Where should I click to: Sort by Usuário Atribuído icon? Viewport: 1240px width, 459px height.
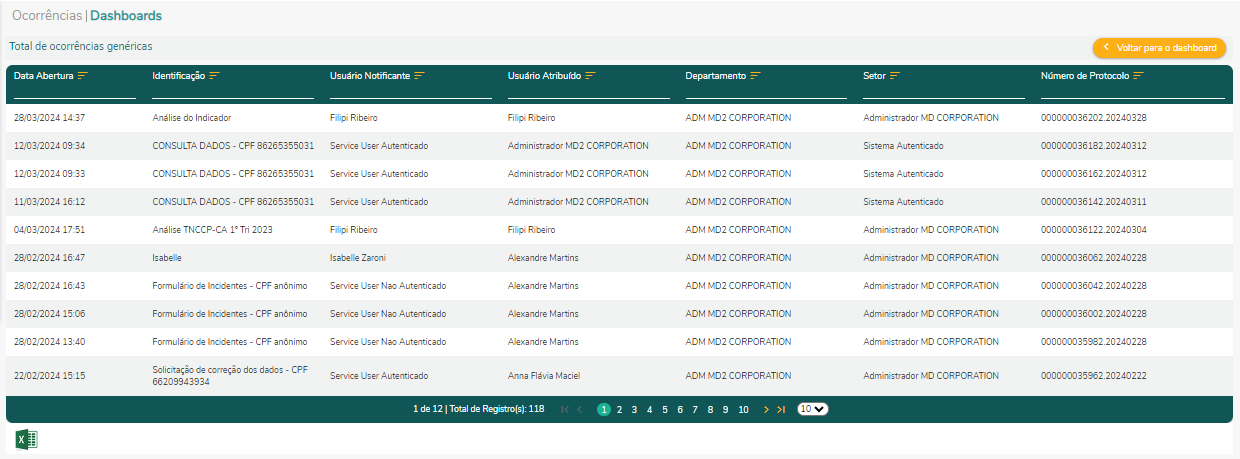click(591, 76)
